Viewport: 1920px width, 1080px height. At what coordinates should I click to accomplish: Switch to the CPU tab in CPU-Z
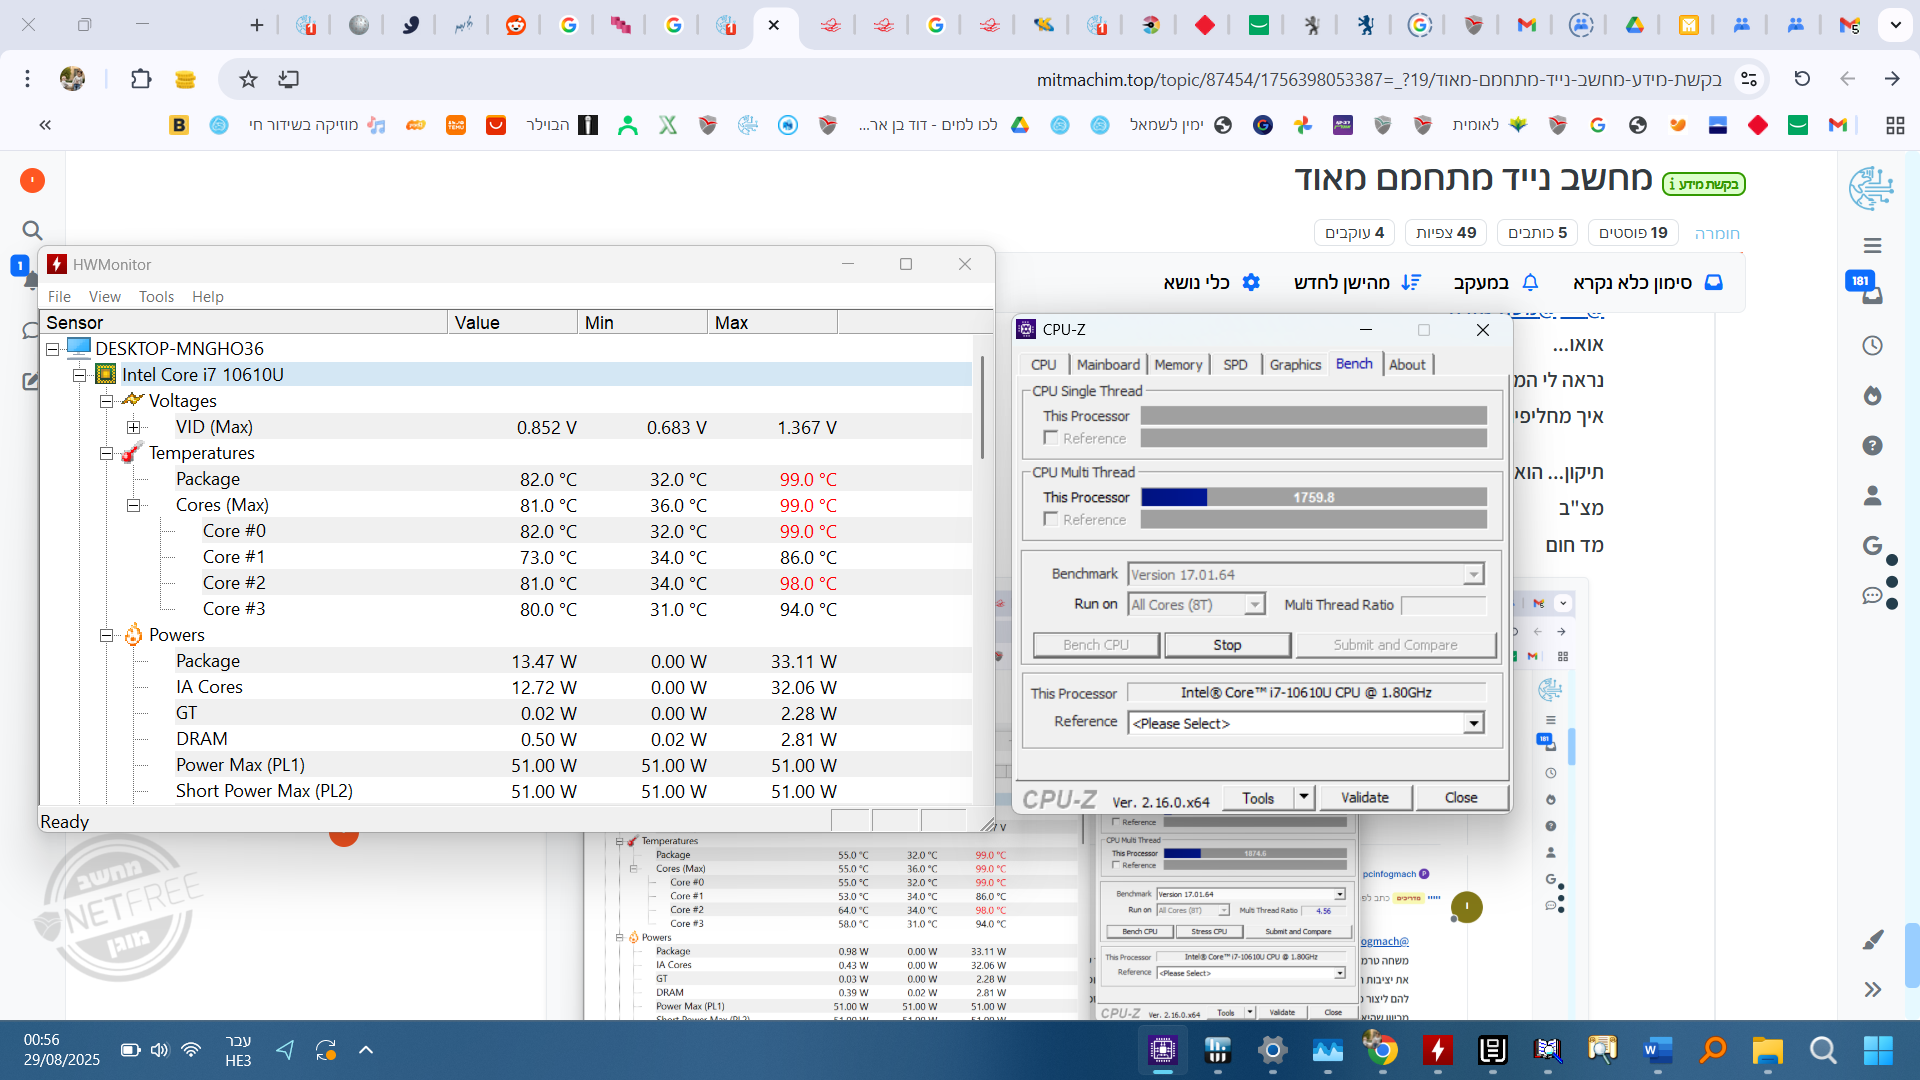coord(1044,365)
